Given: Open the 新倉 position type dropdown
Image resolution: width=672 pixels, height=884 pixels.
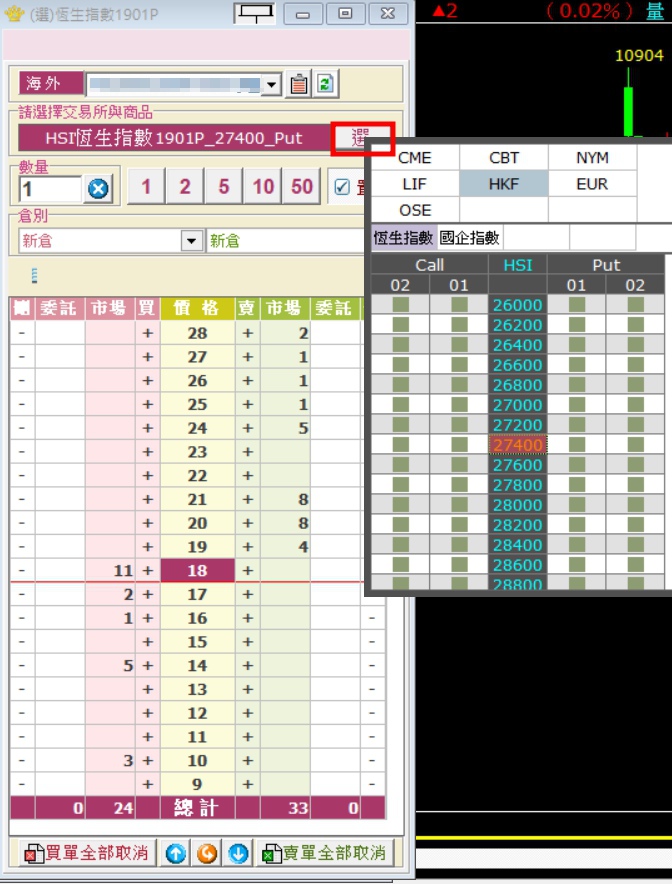Looking at the screenshot, I should 192,241.
